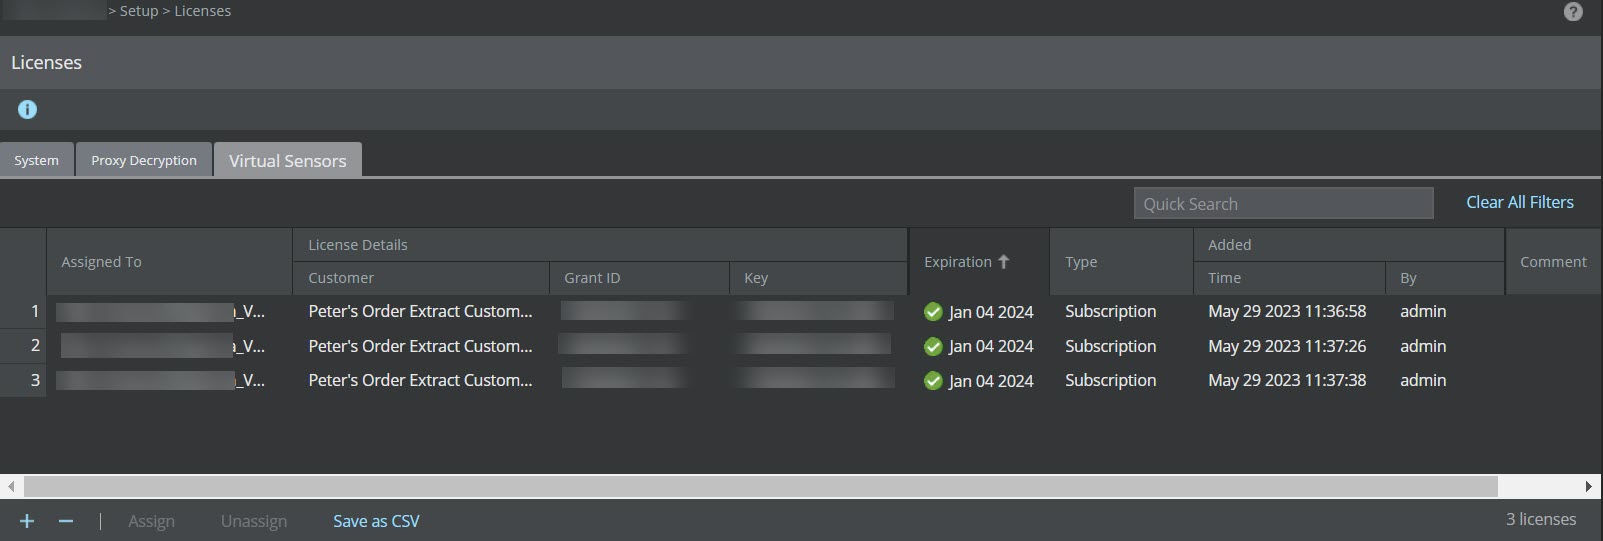Screen dimensions: 1603x541
Task: Click the green check icon in row 3
Action: click(x=933, y=381)
